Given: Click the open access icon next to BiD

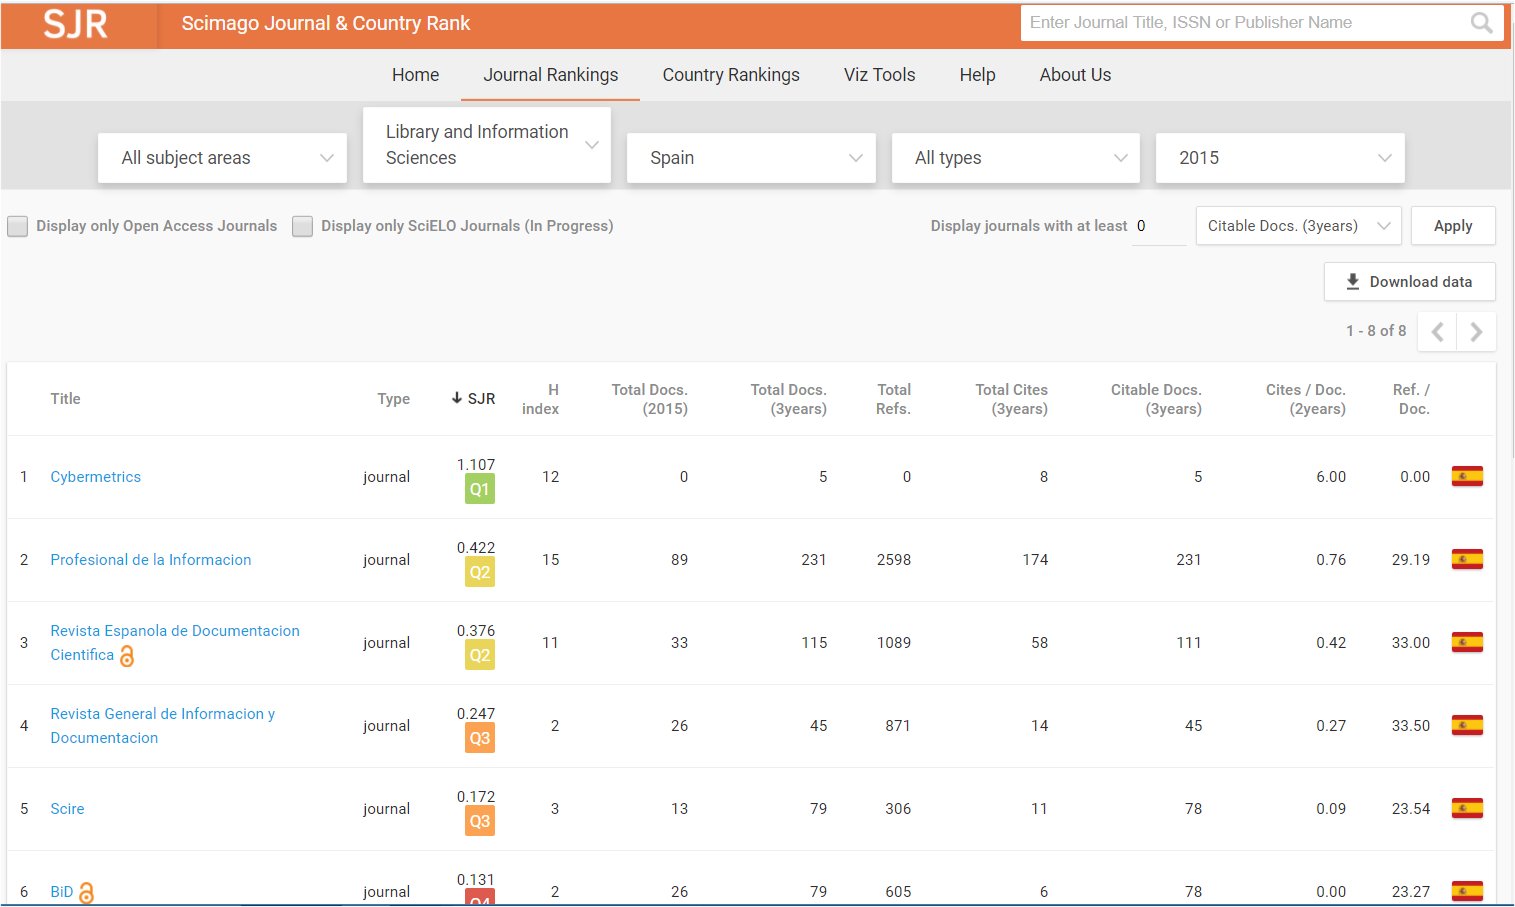Looking at the screenshot, I should (87, 892).
